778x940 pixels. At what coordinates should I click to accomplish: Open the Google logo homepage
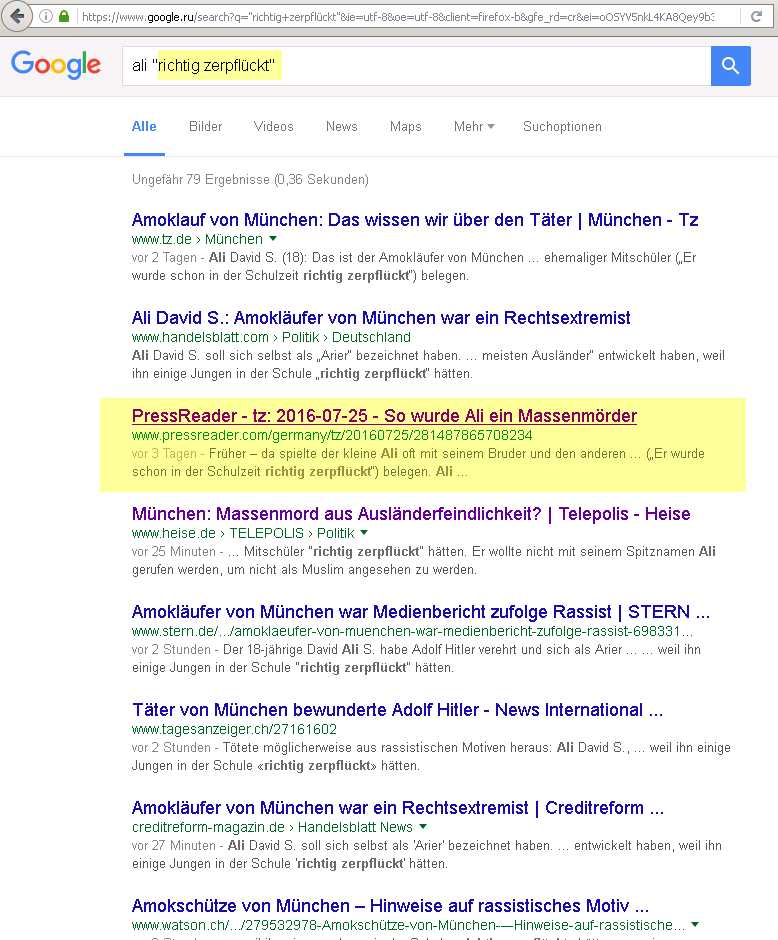[x=56, y=64]
